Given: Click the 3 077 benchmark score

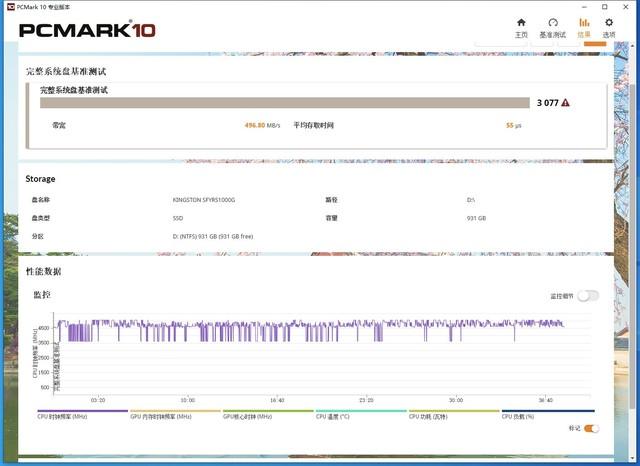Looking at the screenshot, I should (547, 103).
